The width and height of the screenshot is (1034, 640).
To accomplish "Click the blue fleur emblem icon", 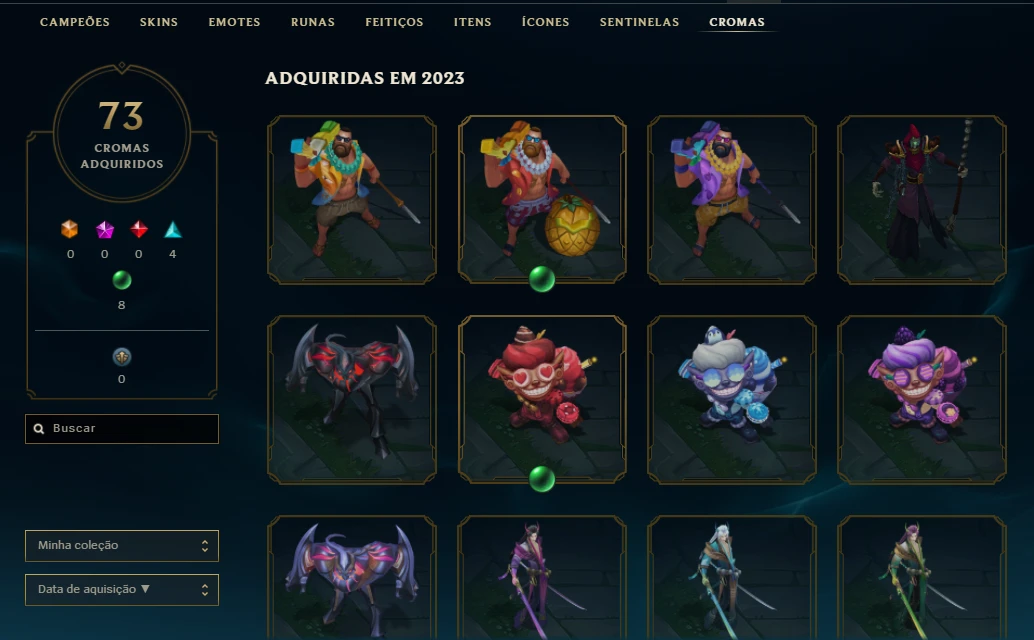I will pos(121,357).
